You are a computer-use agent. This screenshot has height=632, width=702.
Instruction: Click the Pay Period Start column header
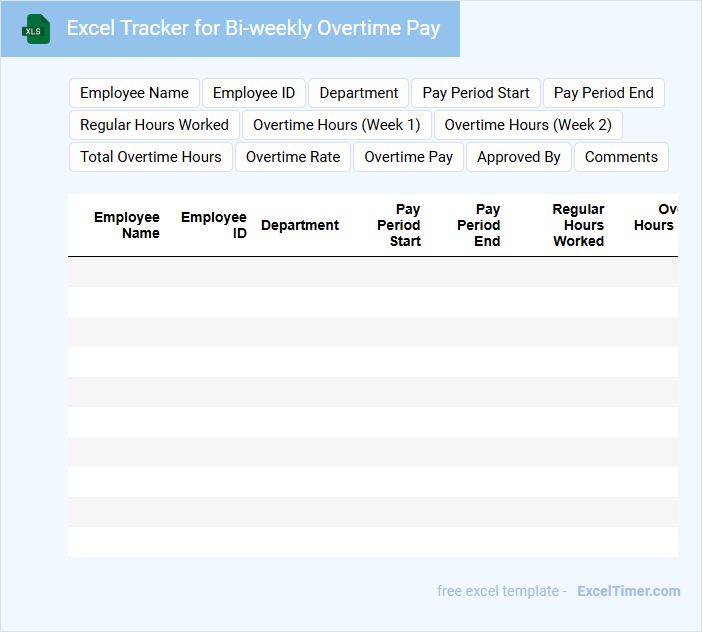click(399, 225)
